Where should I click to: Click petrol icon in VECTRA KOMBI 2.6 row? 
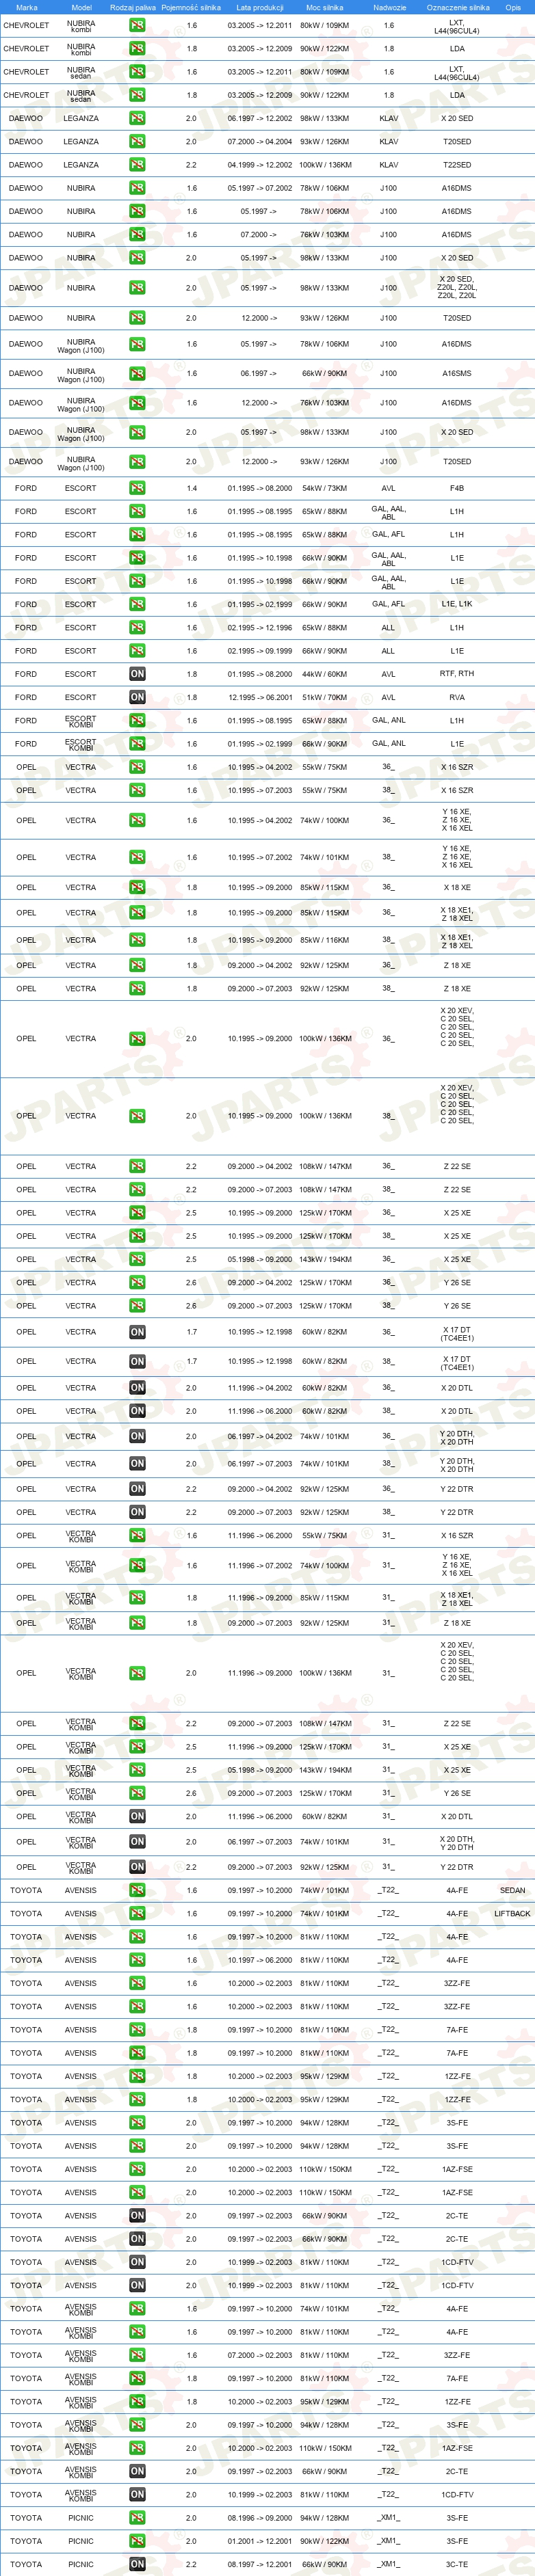(137, 1793)
